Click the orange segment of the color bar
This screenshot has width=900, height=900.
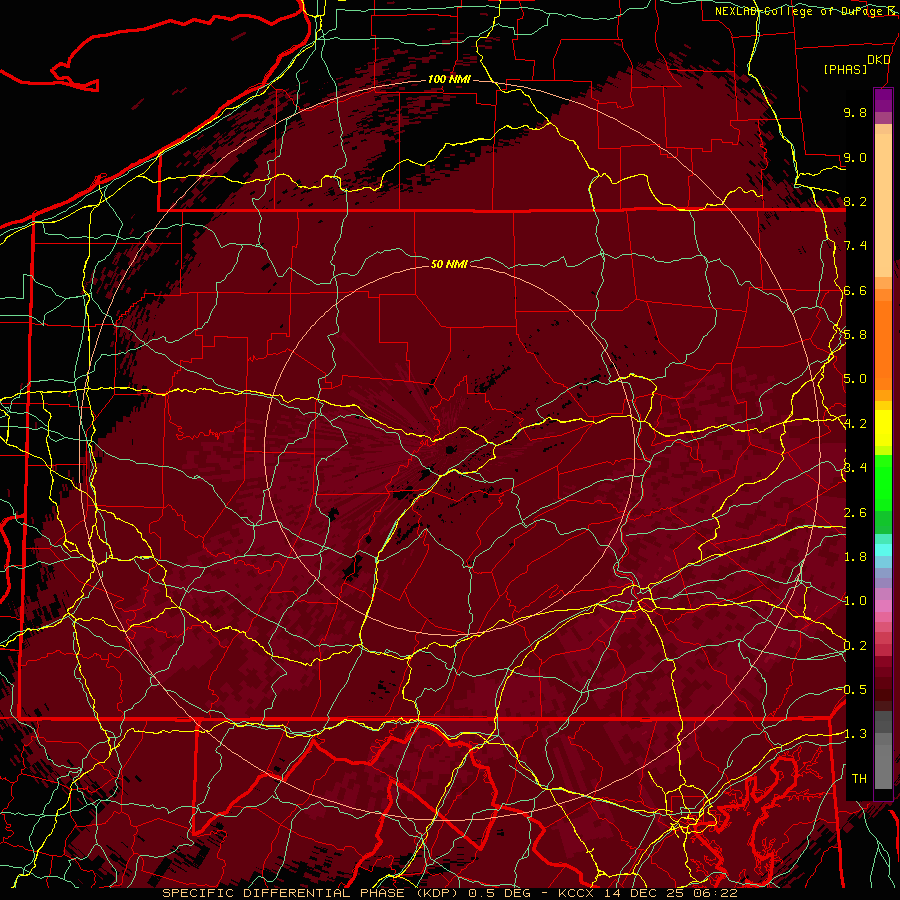click(x=883, y=344)
